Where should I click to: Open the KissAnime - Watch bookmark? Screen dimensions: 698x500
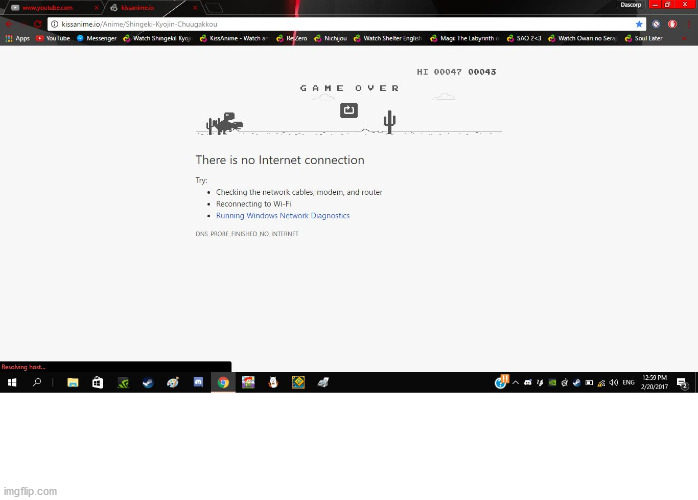pyautogui.click(x=234, y=38)
